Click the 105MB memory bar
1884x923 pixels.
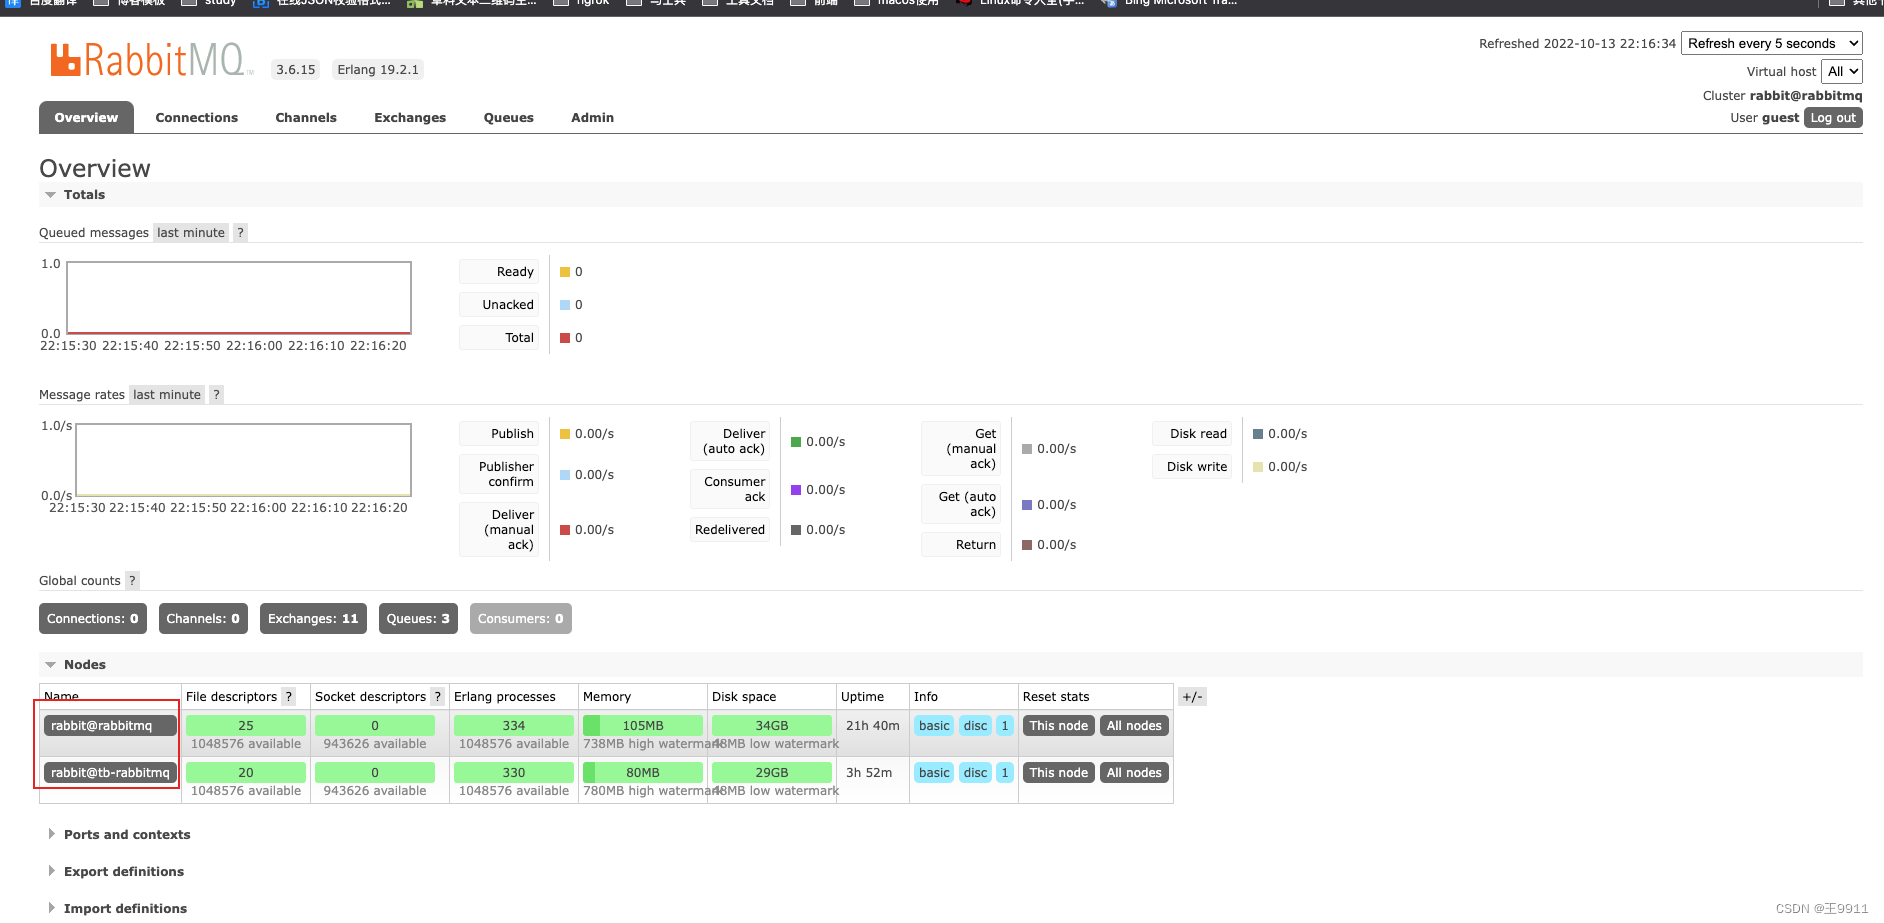pyautogui.click(x=643, y=726)
